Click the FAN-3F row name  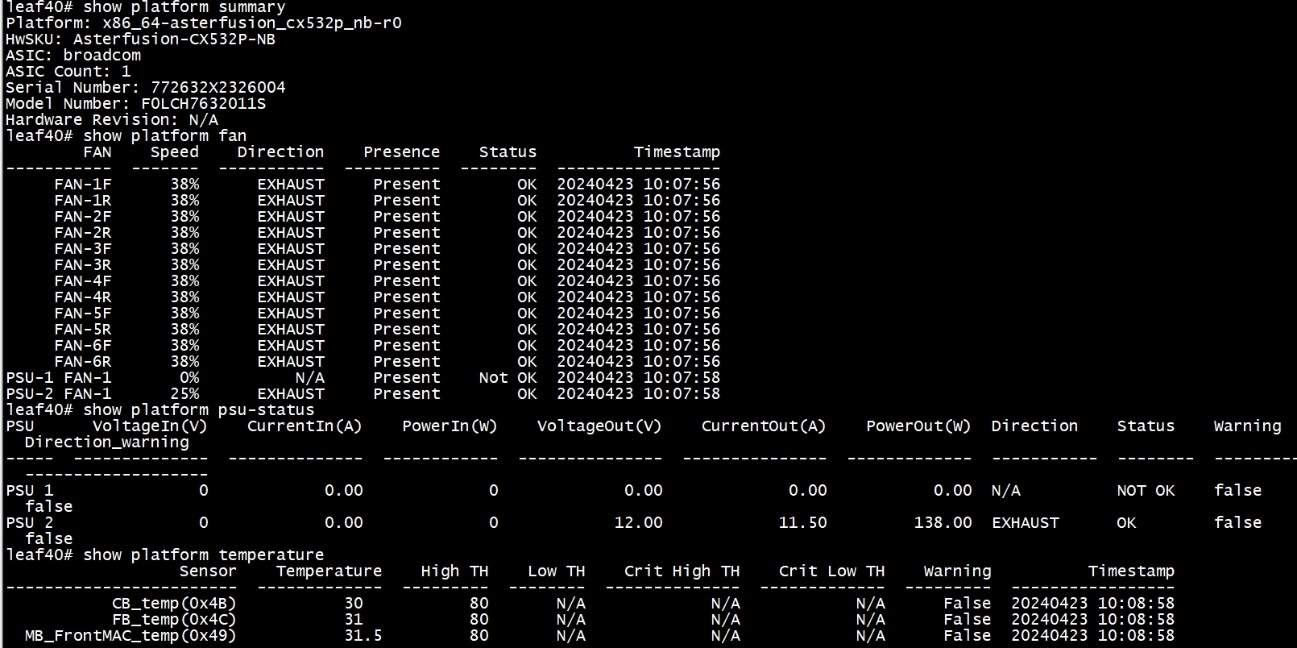[83, 248]
